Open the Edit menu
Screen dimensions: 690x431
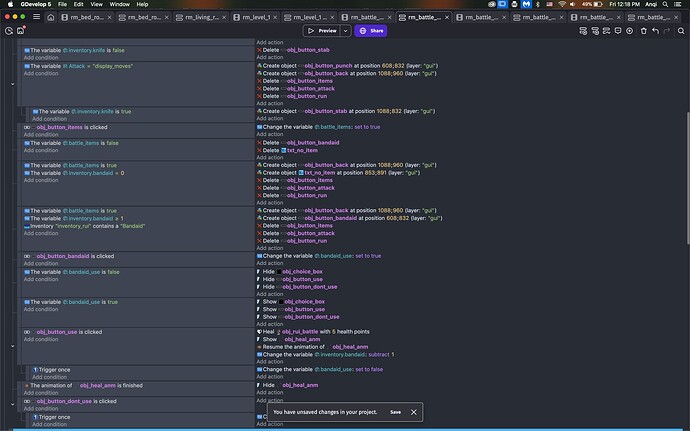(x=78, y=4)
